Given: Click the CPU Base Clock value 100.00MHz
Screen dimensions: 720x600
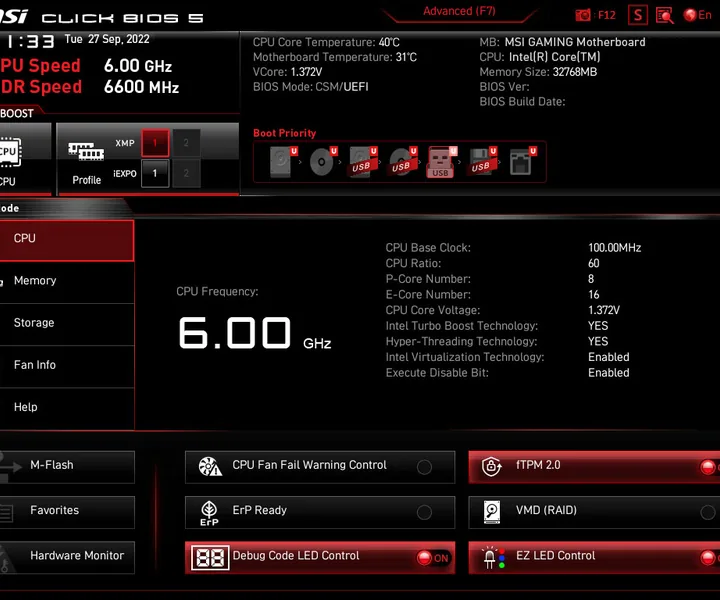Looking at the screenshot, I should 614,248.
